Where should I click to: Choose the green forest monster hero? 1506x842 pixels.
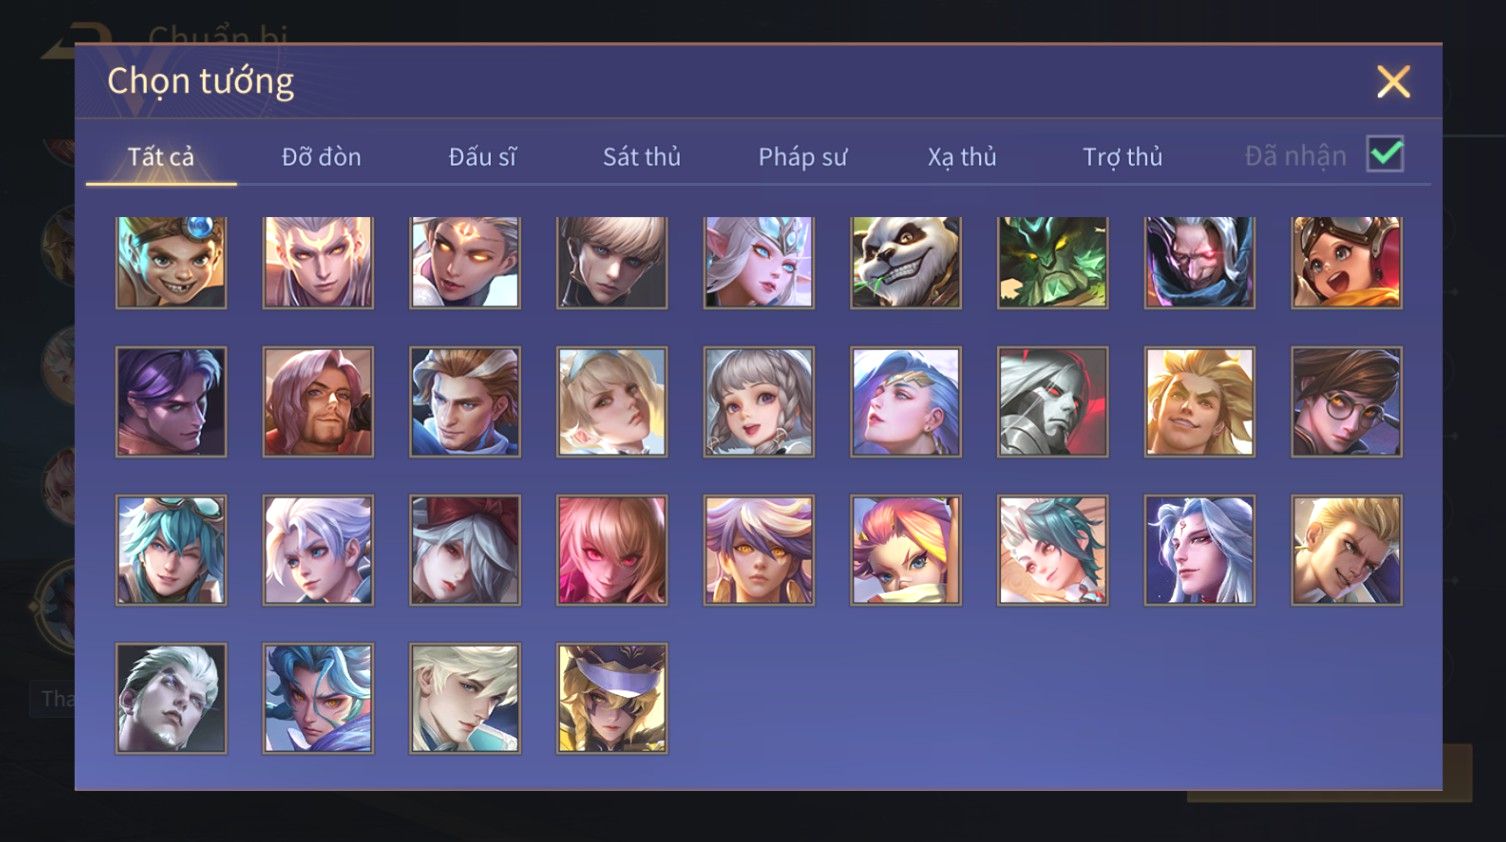[1053, 262]
